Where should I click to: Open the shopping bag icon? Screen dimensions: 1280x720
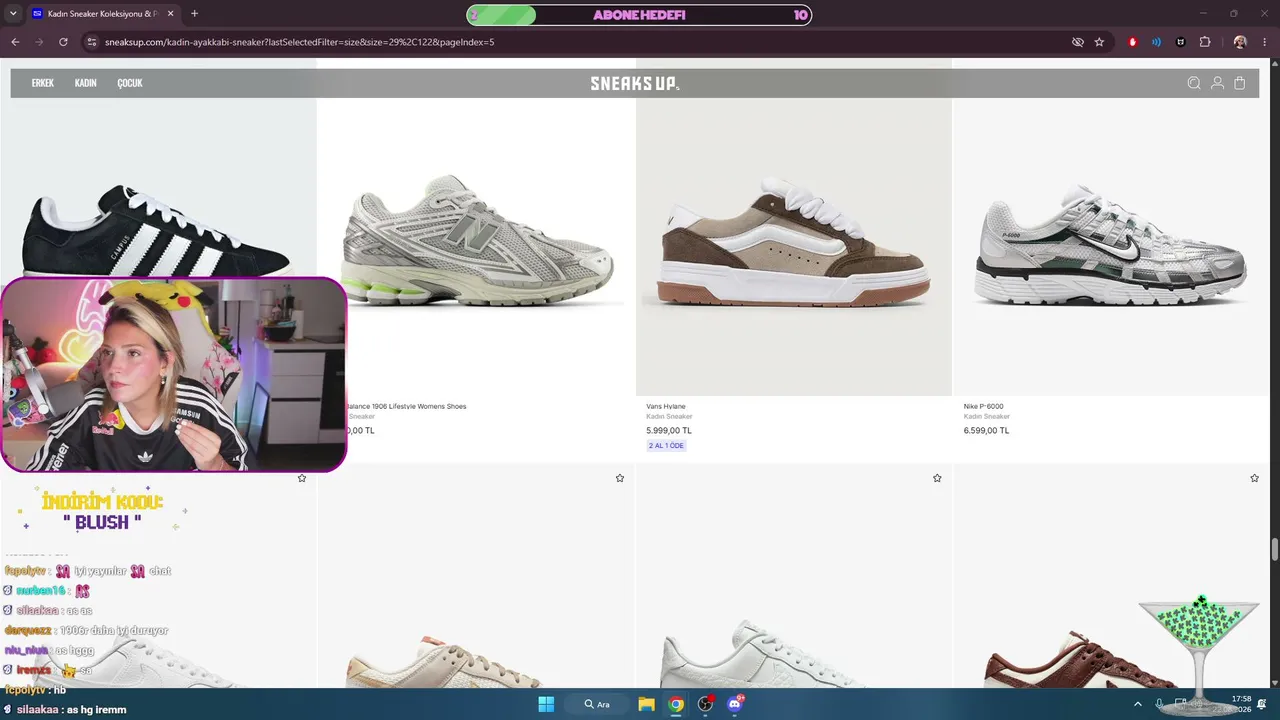pos(1240,83)
